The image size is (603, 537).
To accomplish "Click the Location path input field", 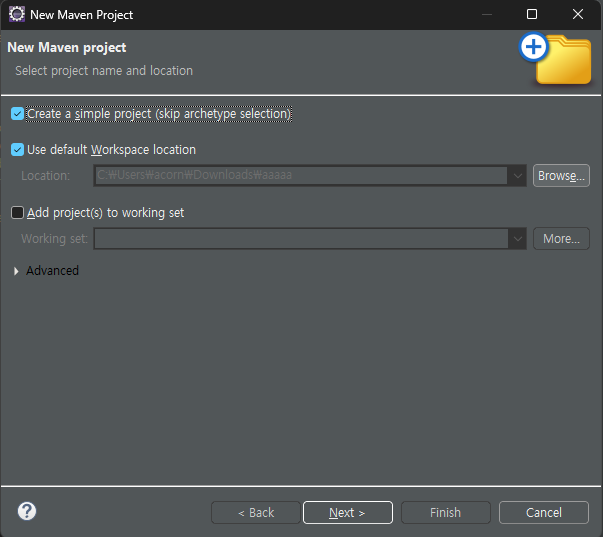I will point(301,176).
